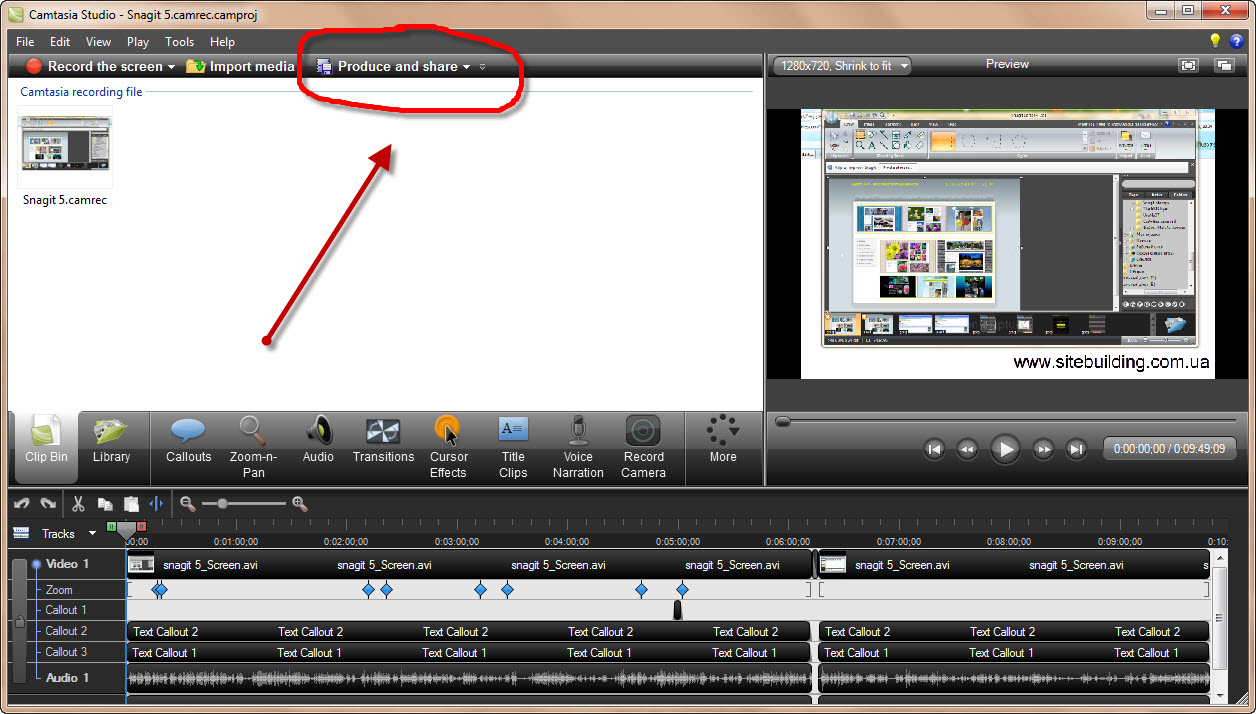Select the Audio 1 track label
This screenshot has width=1256, height=714.
[68, 678]
